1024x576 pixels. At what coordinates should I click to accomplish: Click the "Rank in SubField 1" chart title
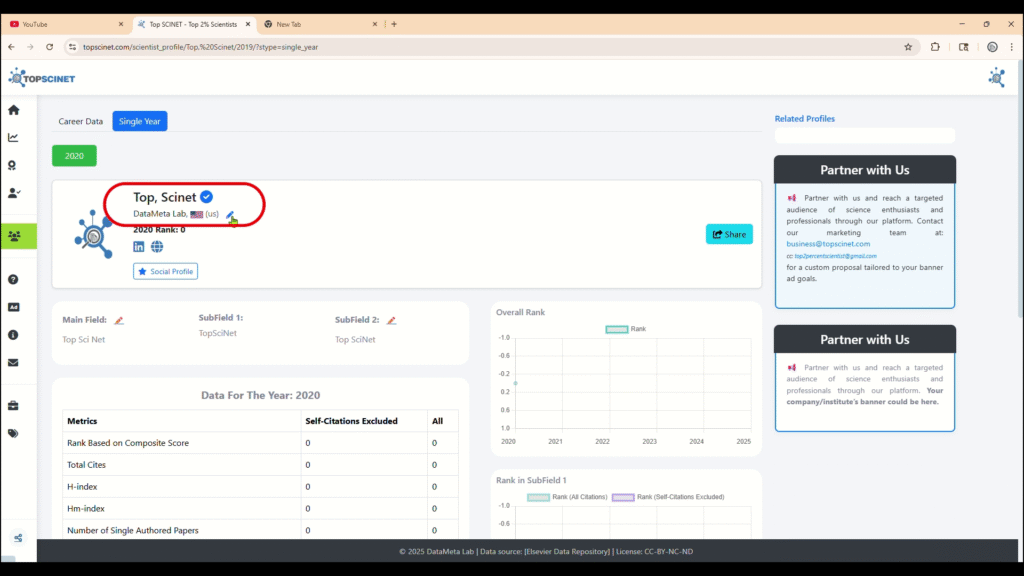point(532,480)
